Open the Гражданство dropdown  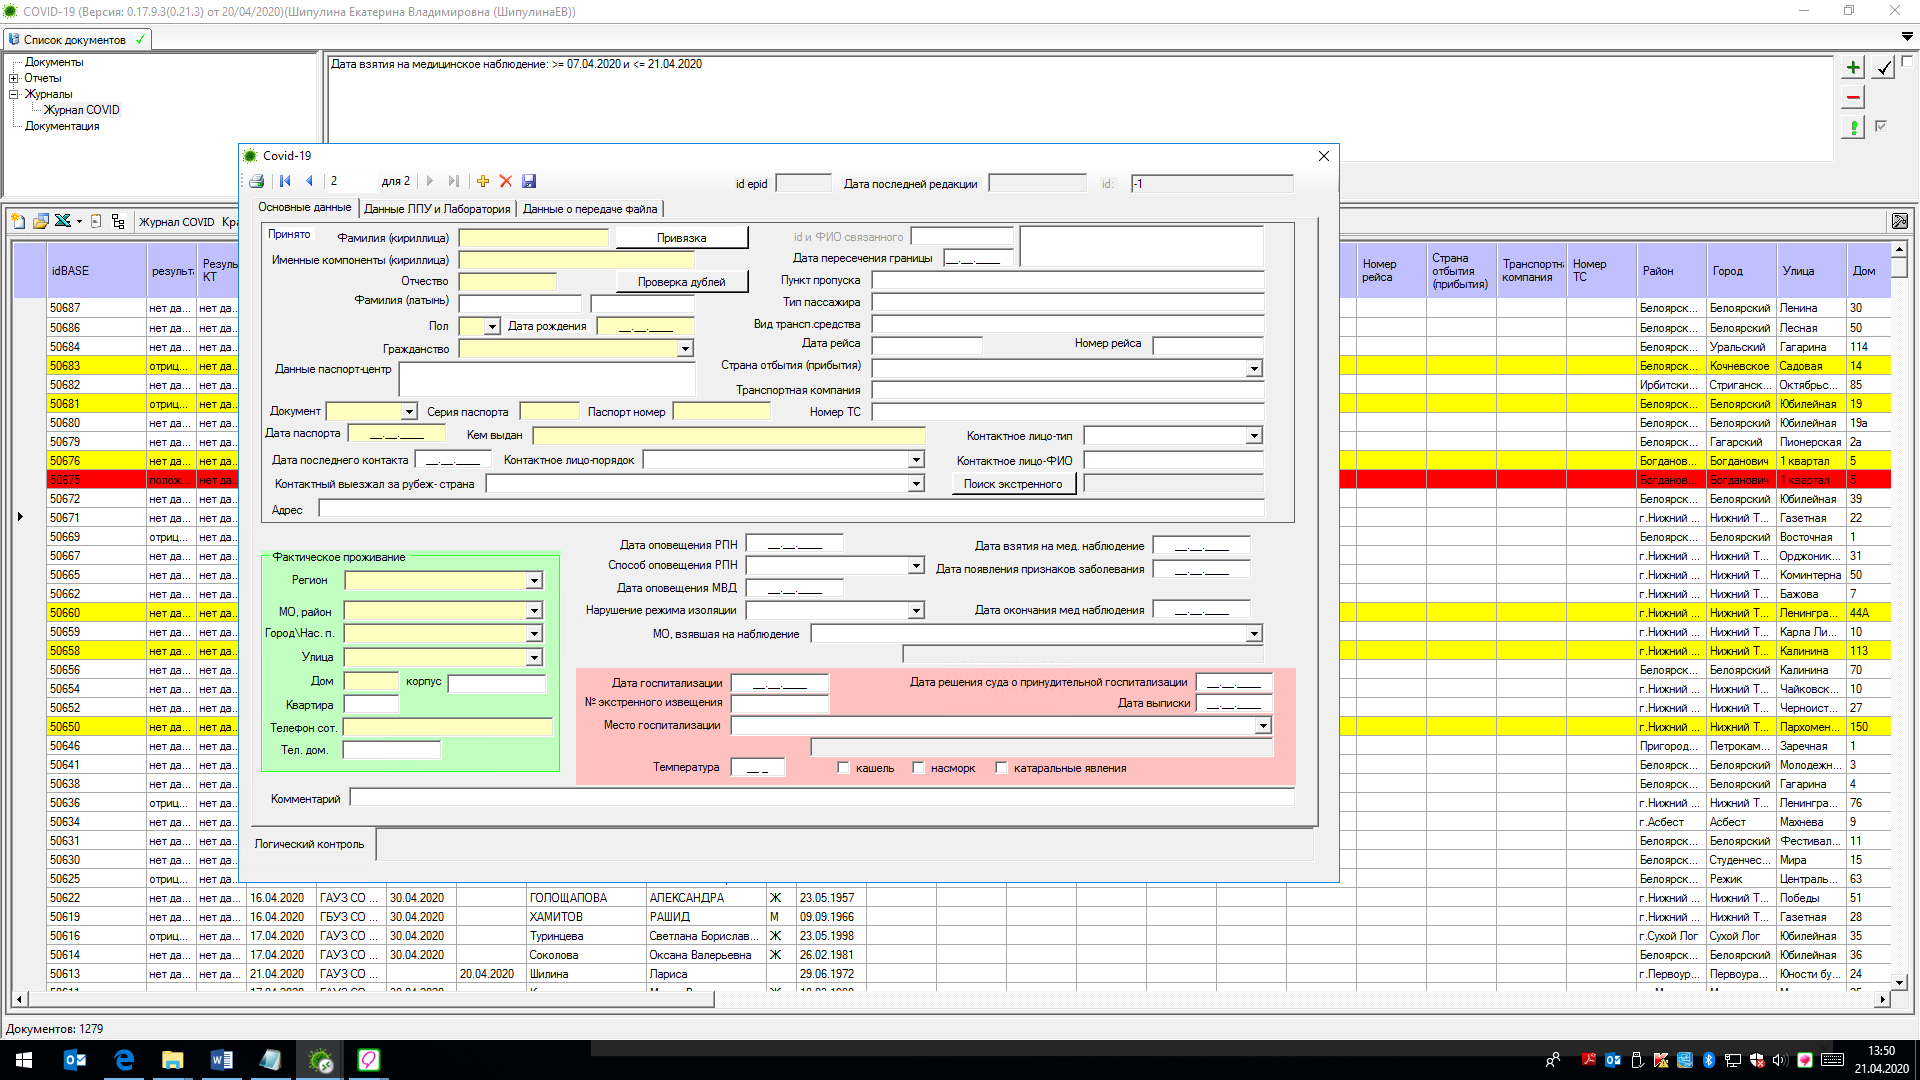pos(685,349)
